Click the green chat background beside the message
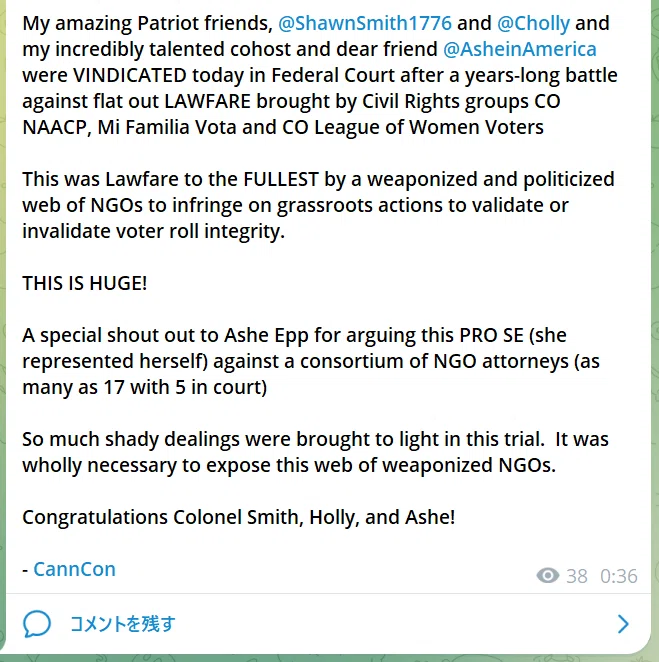 654,296
